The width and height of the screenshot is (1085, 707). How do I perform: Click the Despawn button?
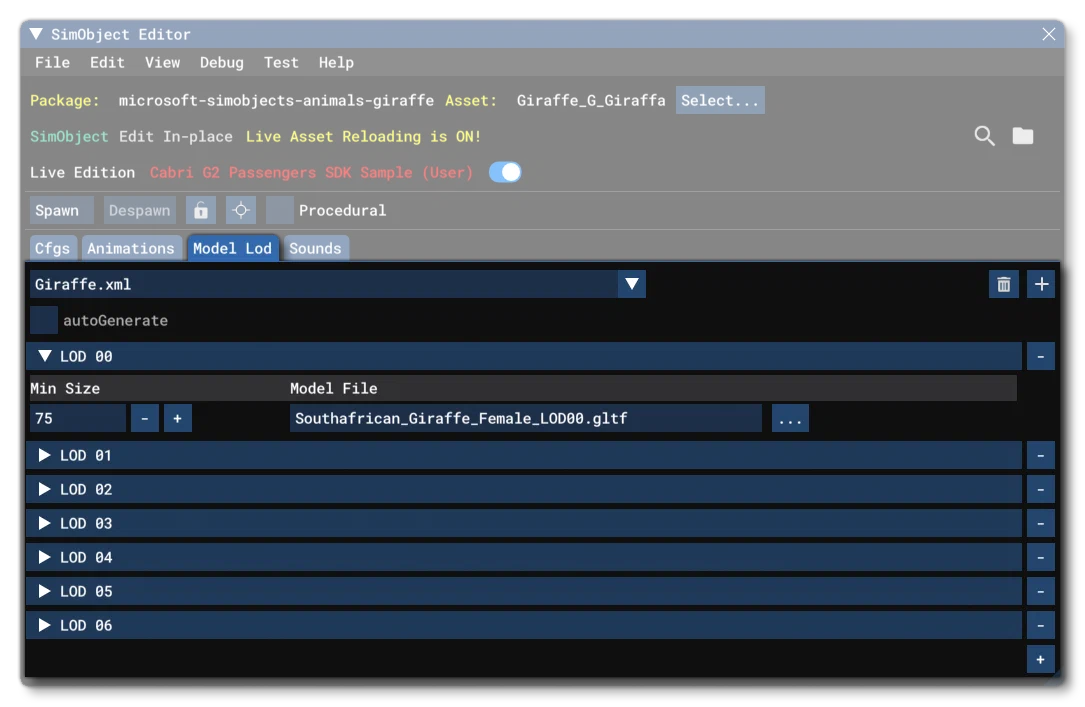139,210
